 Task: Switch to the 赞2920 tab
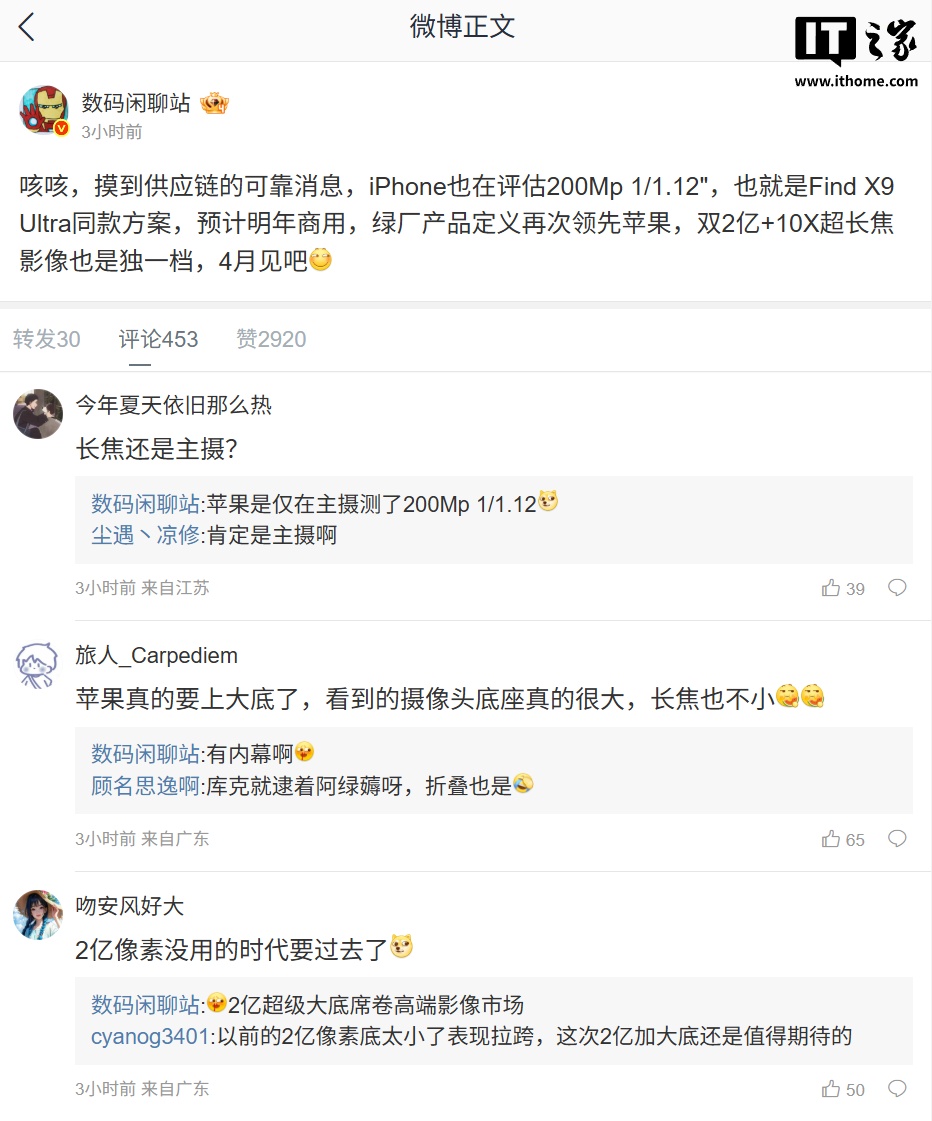tap(270, 339)
